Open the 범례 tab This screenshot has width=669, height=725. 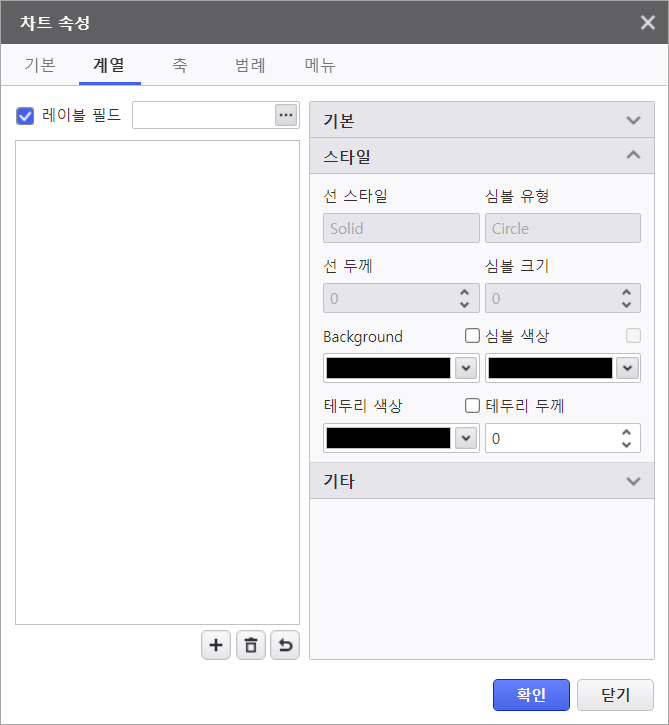click(250, 65)
